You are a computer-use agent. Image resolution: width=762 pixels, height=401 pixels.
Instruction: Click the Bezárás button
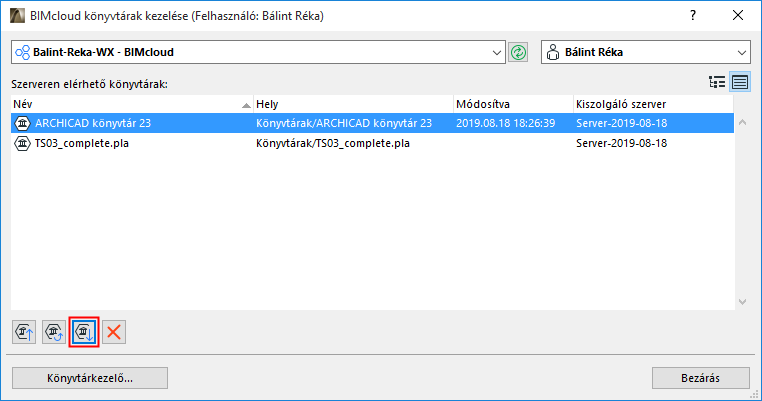700,378
